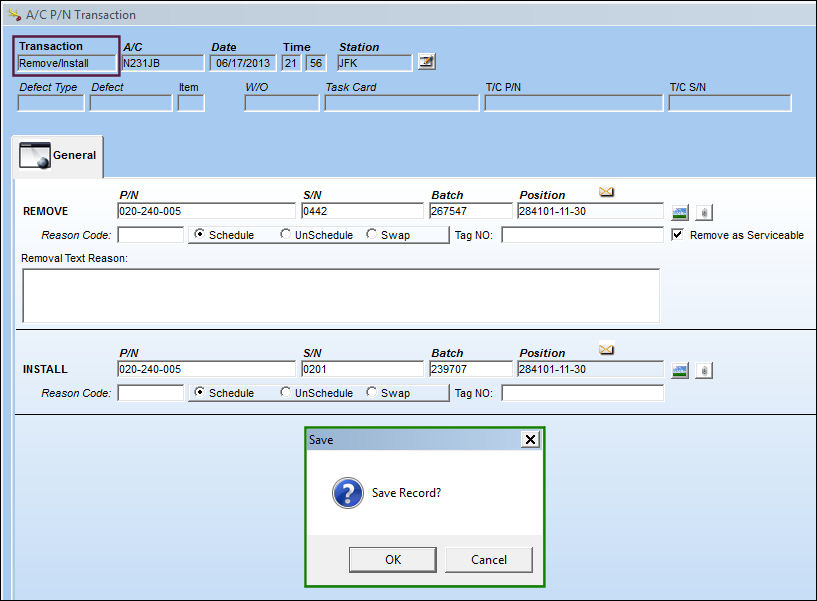Close the Save dialog with the X
Viewport: 817px width, 601px height.
(530, 439)
